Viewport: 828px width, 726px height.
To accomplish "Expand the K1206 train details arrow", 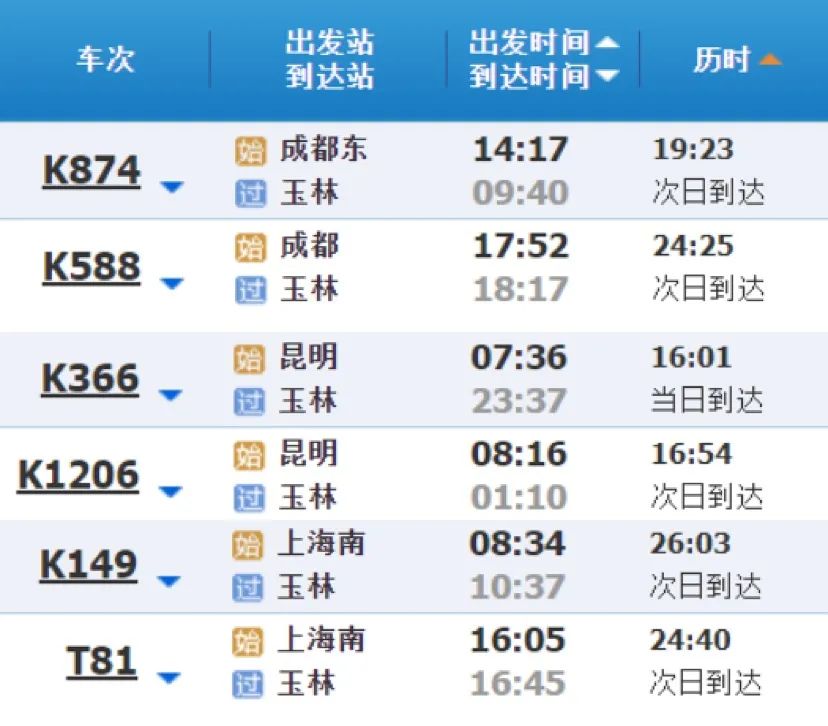I will [x=172, y=491].
